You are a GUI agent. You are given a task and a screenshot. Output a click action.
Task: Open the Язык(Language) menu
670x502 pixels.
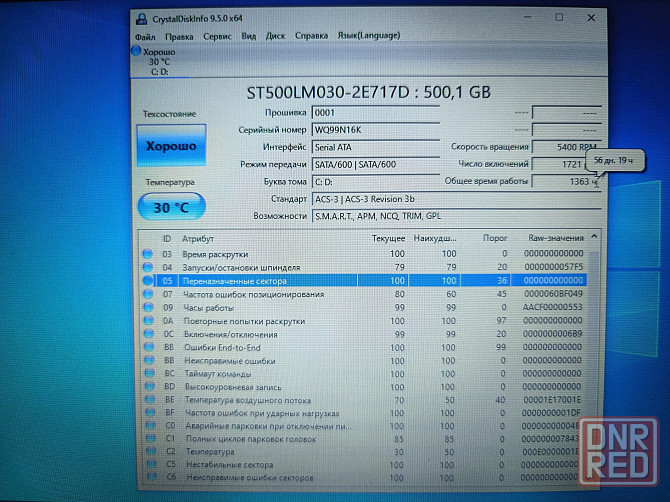(369, 35)
